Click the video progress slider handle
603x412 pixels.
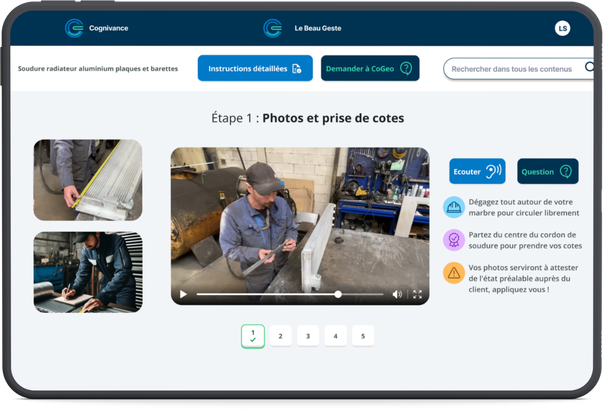pyautogui.click(x=338, y=294)
